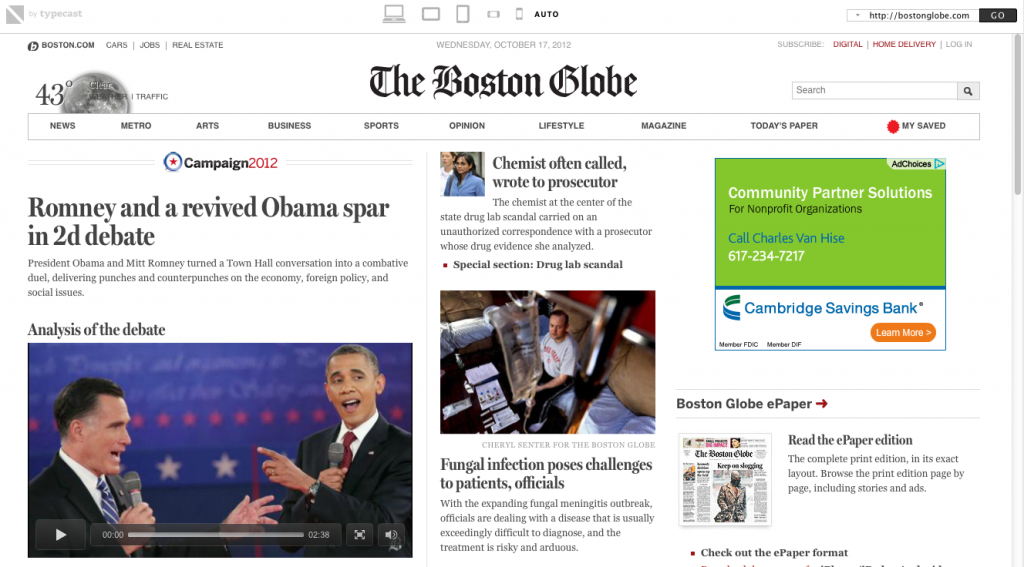
Task: Open the URL history dropdown arrow
Action: tap(857, 15)
